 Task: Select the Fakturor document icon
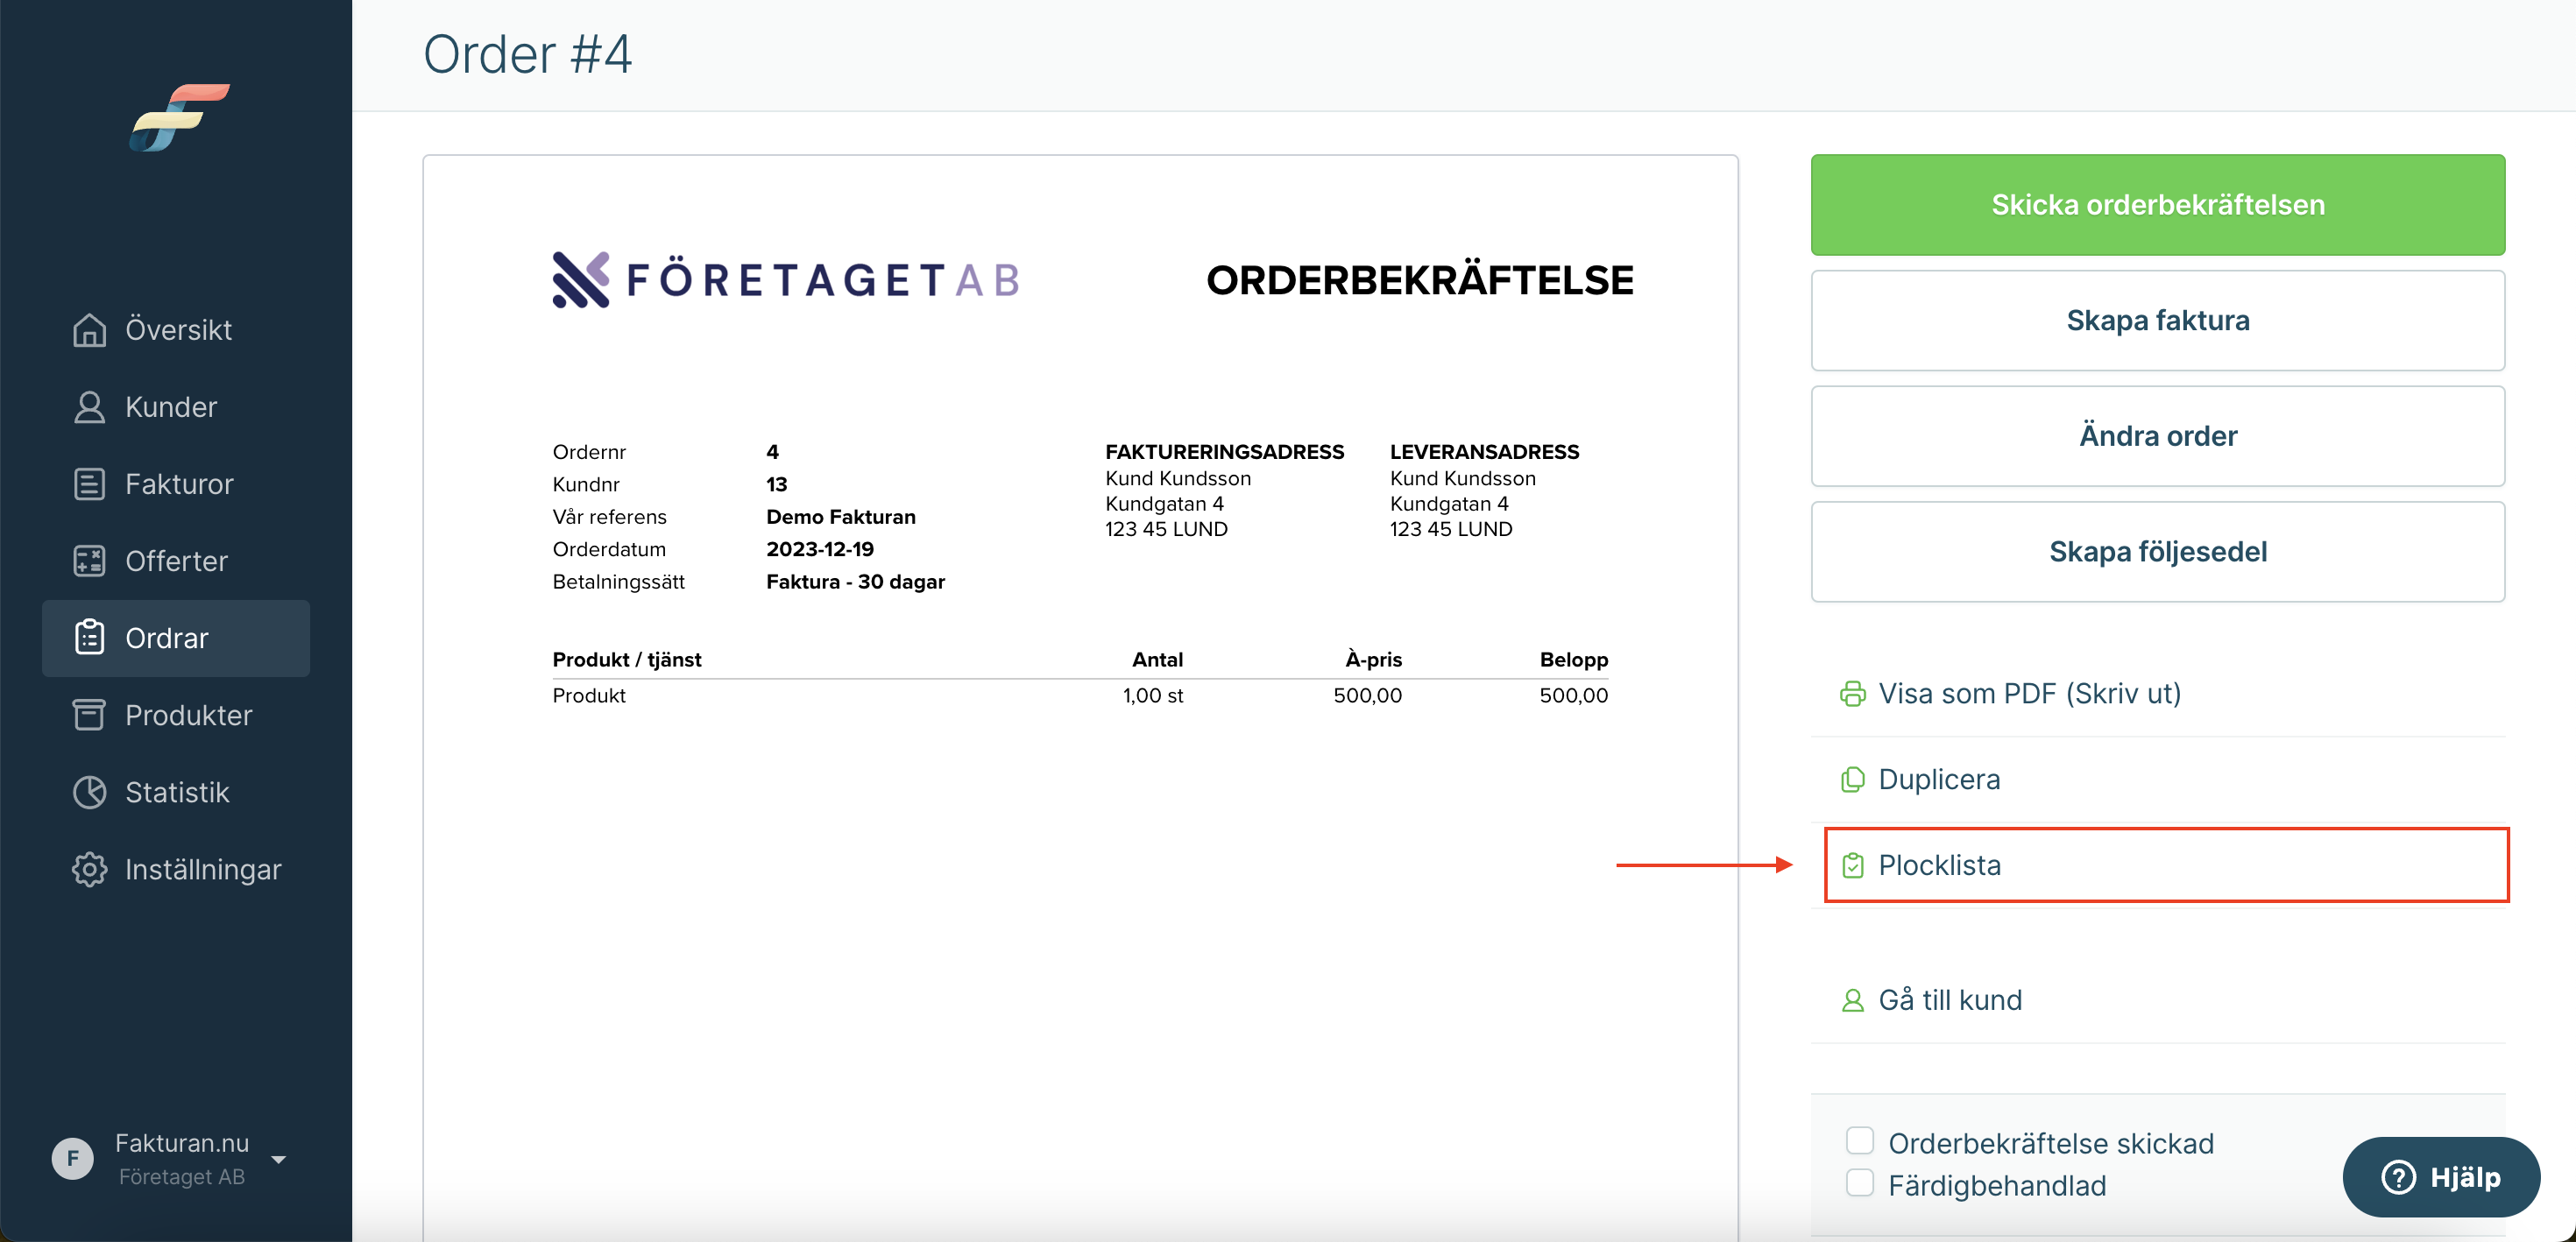click(89, 484)
